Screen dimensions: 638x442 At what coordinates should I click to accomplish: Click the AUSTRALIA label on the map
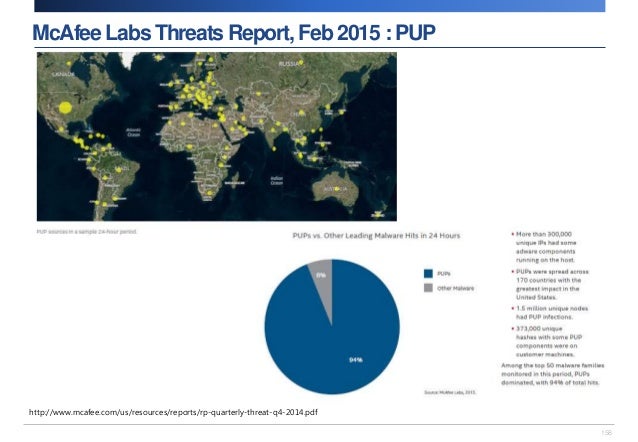pyautogui.click(x=335, y=189)
